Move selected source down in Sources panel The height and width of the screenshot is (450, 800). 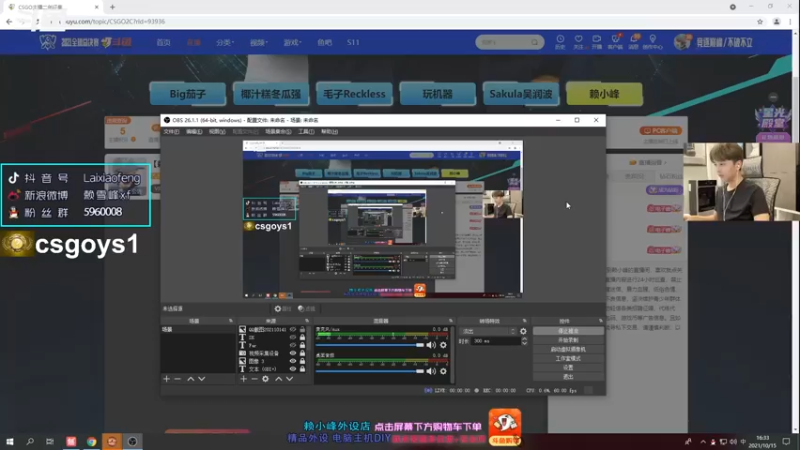coord(289,379)
